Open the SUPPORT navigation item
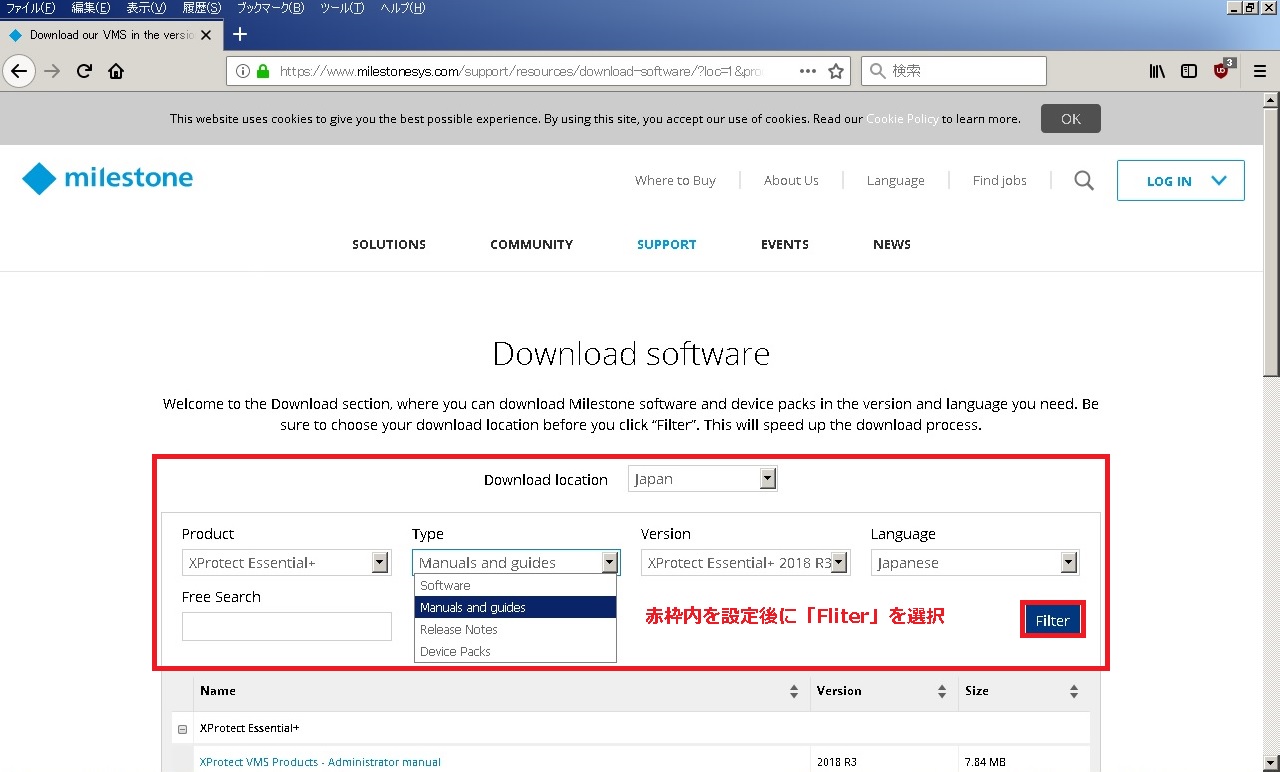Viewport: 1280px width, 772px height. 666,244
